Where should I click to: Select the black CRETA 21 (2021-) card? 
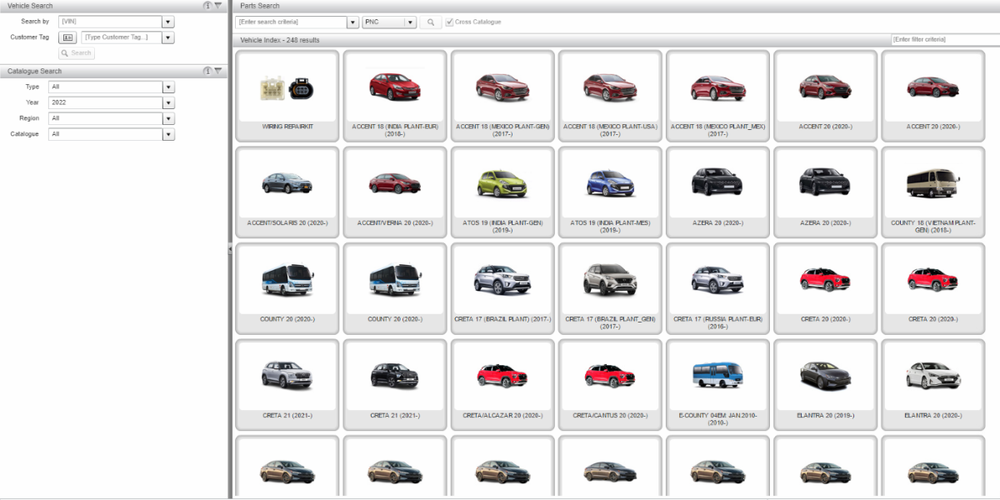point(395,385)
